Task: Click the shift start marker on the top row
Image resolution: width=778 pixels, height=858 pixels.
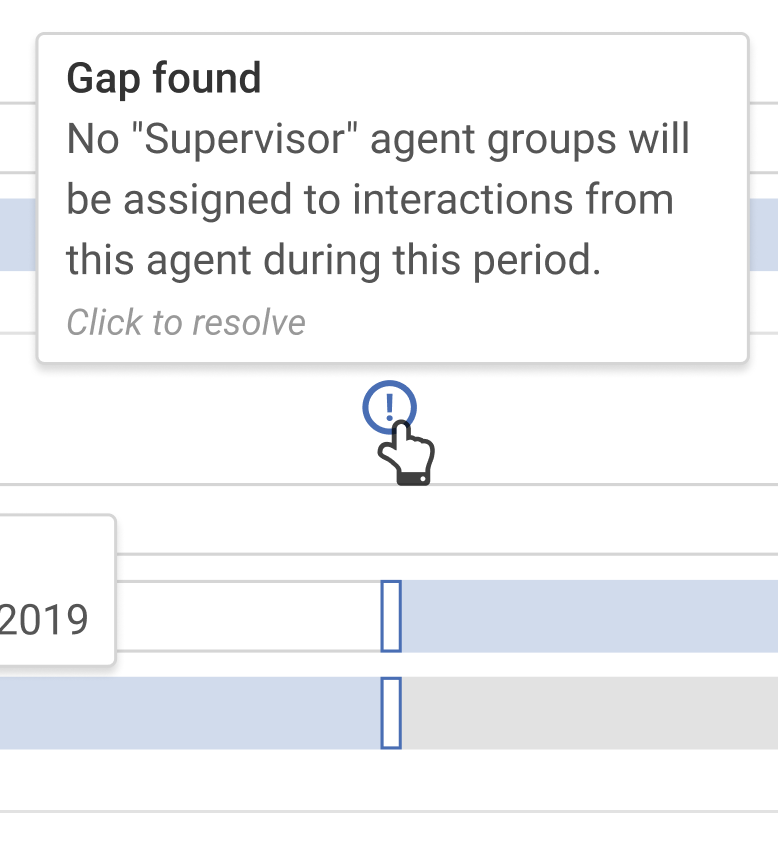Action: pos(389,613)
